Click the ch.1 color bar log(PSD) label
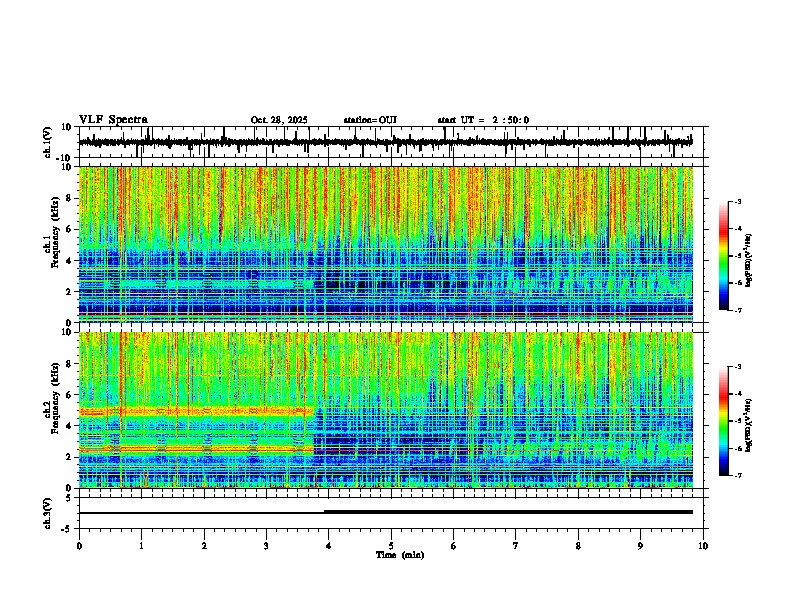 pyautogui.click(x=748, y=261)
